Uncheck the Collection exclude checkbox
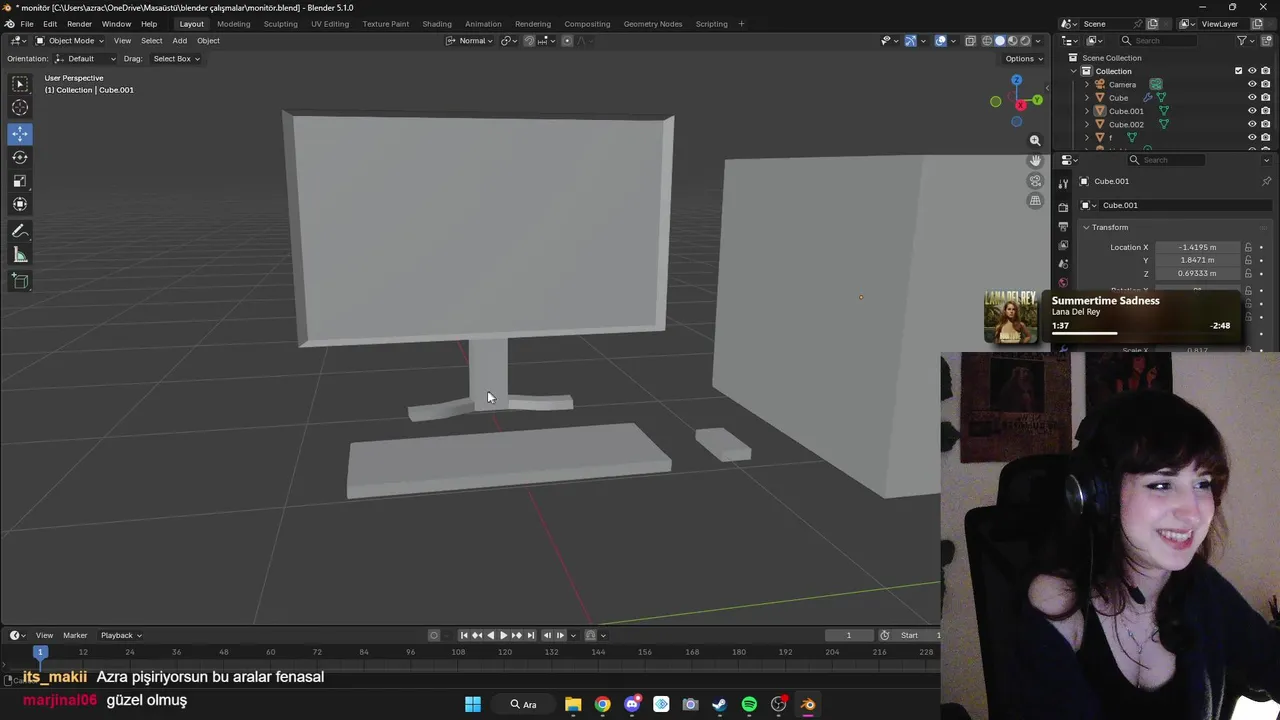Viewport: 1280px width, 720px height. (1238, 71)
